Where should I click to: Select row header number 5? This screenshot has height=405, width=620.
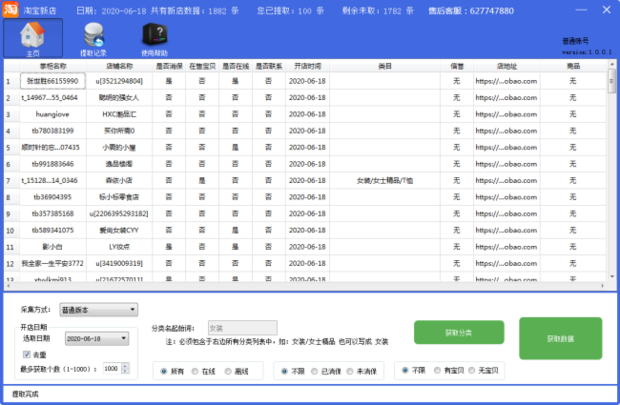(11, 148)
